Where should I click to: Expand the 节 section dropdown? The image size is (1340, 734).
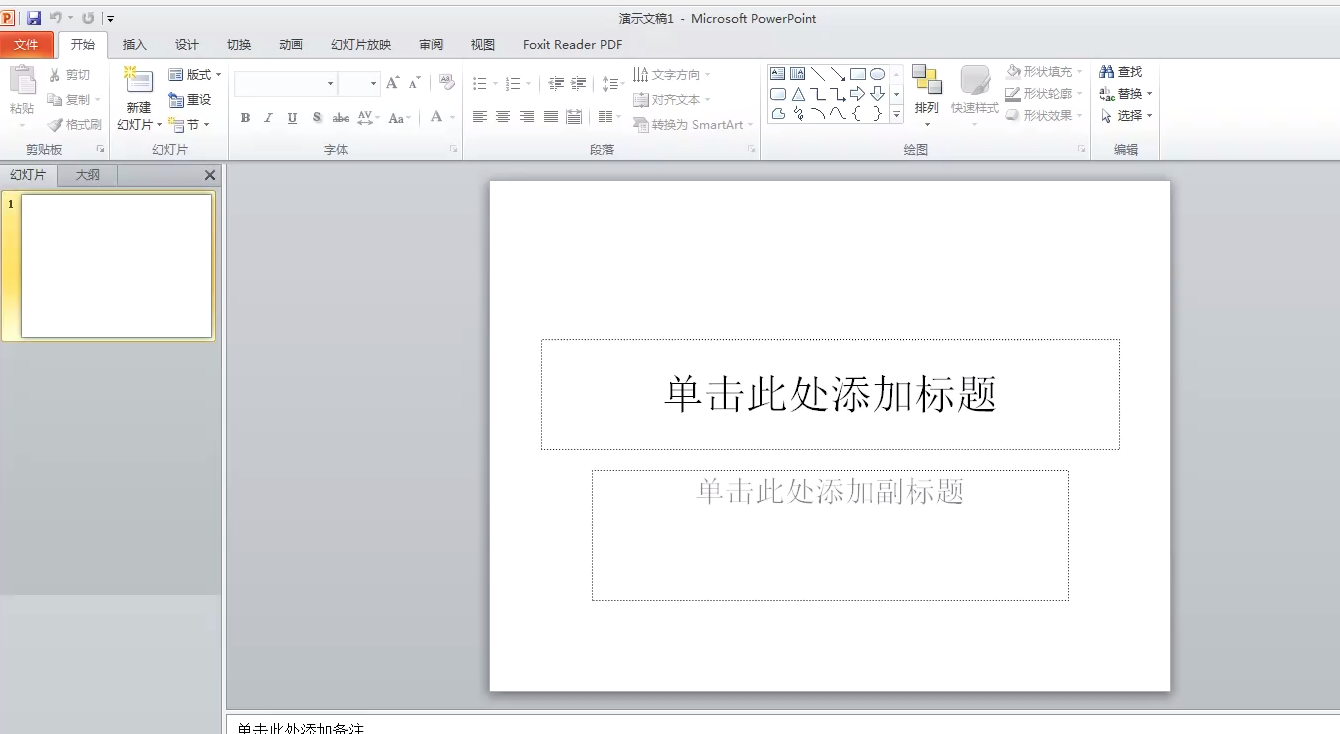(189, 125)
